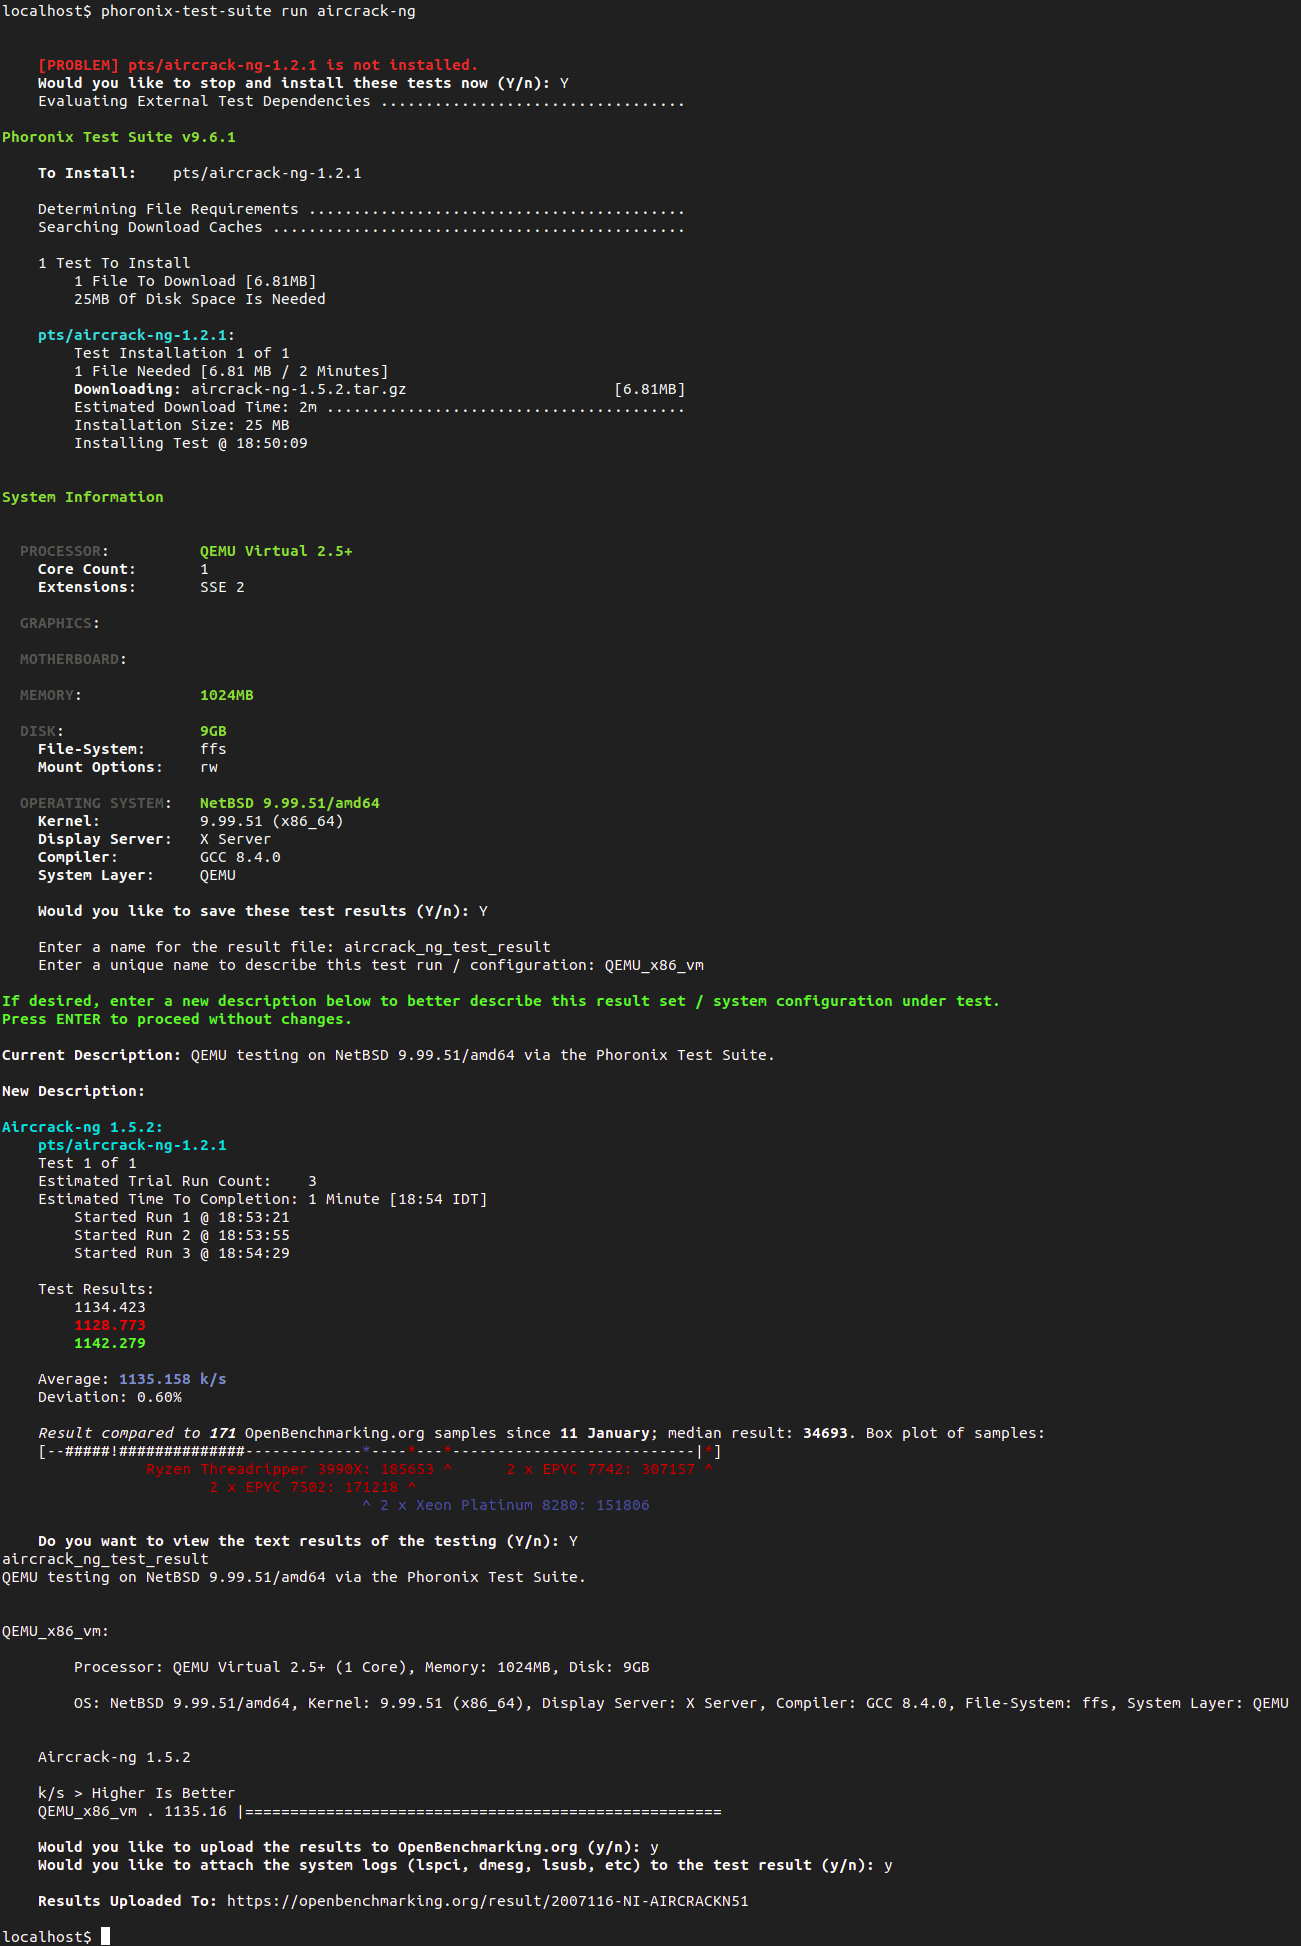Click 'Started Run 3 @ 18:54:29'
The width and height of the screenshot is (1301, 1946).
(x=182, y=1254)
